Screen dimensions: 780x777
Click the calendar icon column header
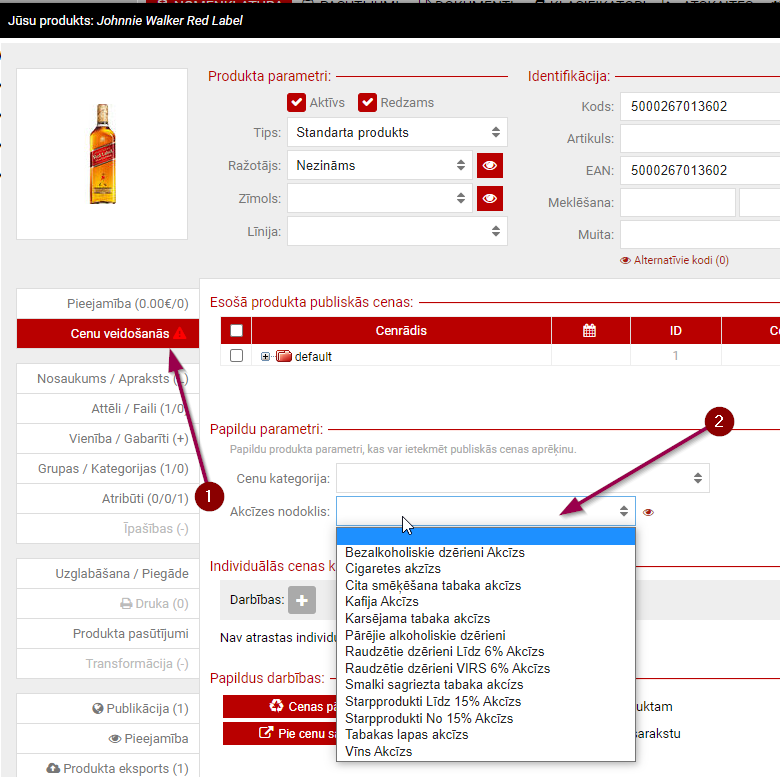[590, 330]
